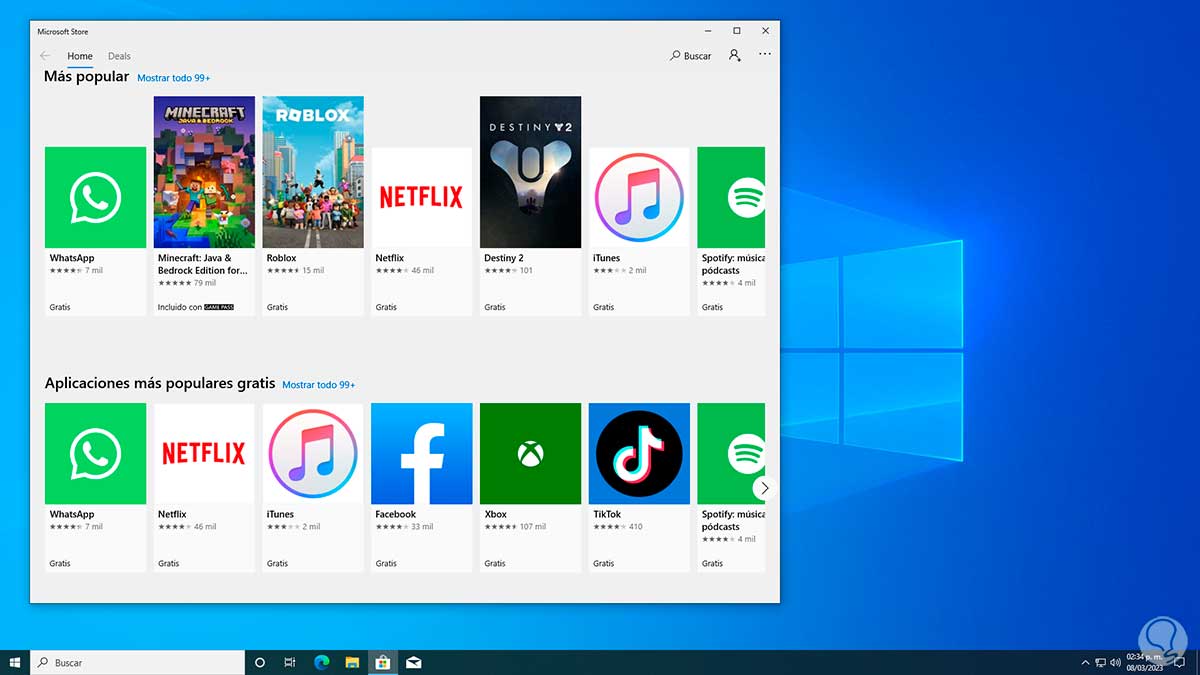Open the Facebook app tile
The image size is (1200, 675).
click(x=421, y=487)
